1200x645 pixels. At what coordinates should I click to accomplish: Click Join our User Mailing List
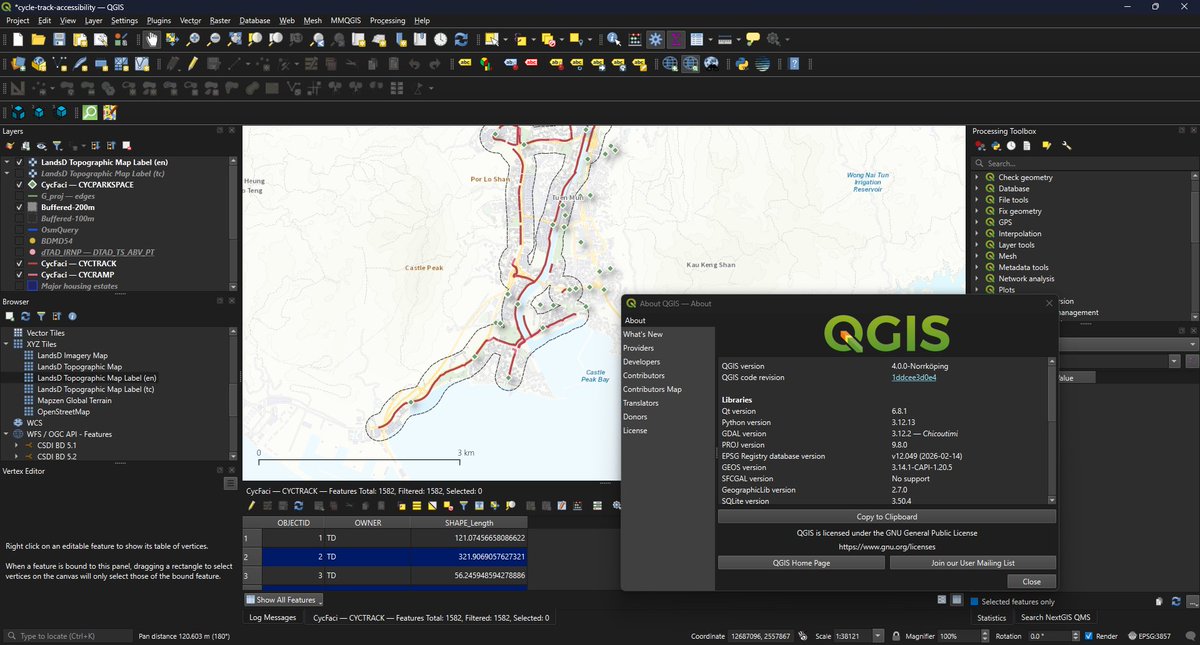point(973,563)
